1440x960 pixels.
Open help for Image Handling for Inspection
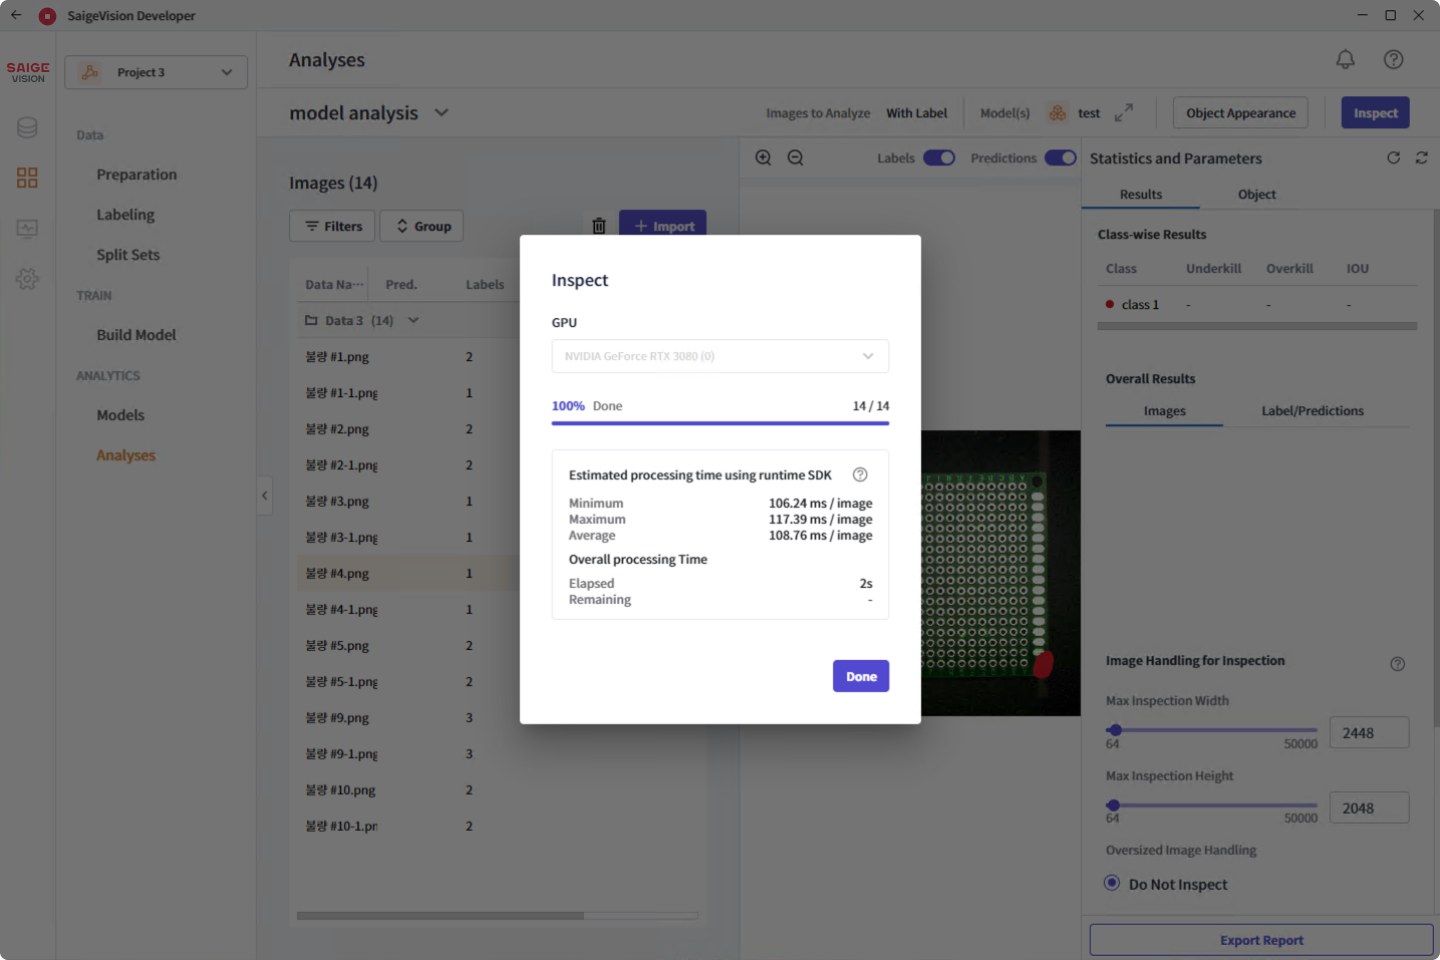pyautogui.click(x=1398, y=664)
